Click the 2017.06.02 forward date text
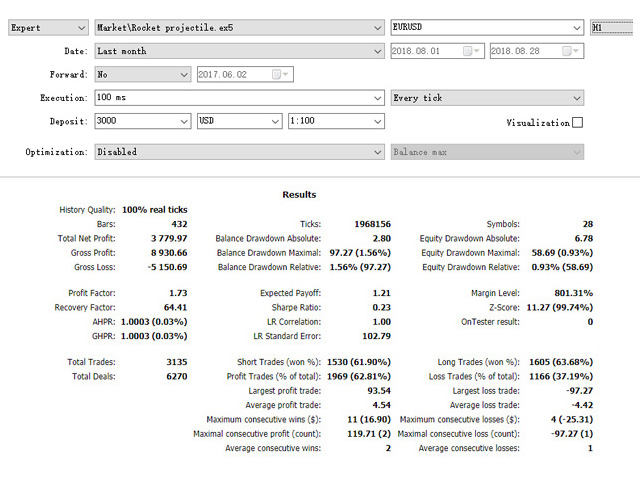The height and width of the screenshot is (480, 640). pos(234,74)
